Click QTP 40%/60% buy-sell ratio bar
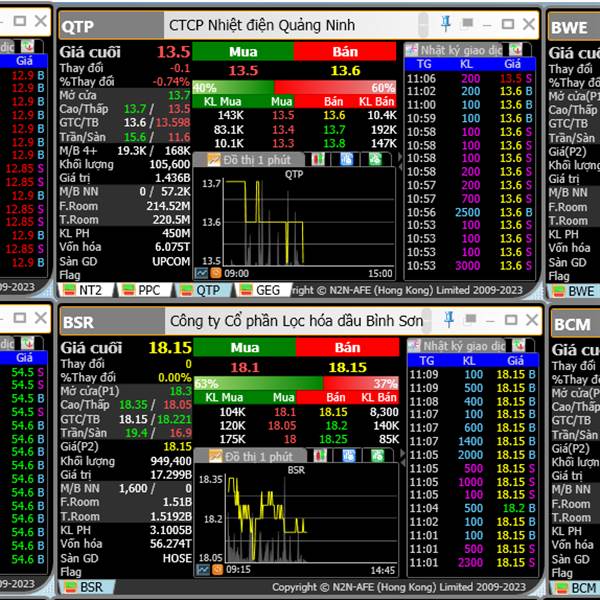600x600 pixels. (x=294, y=87)
